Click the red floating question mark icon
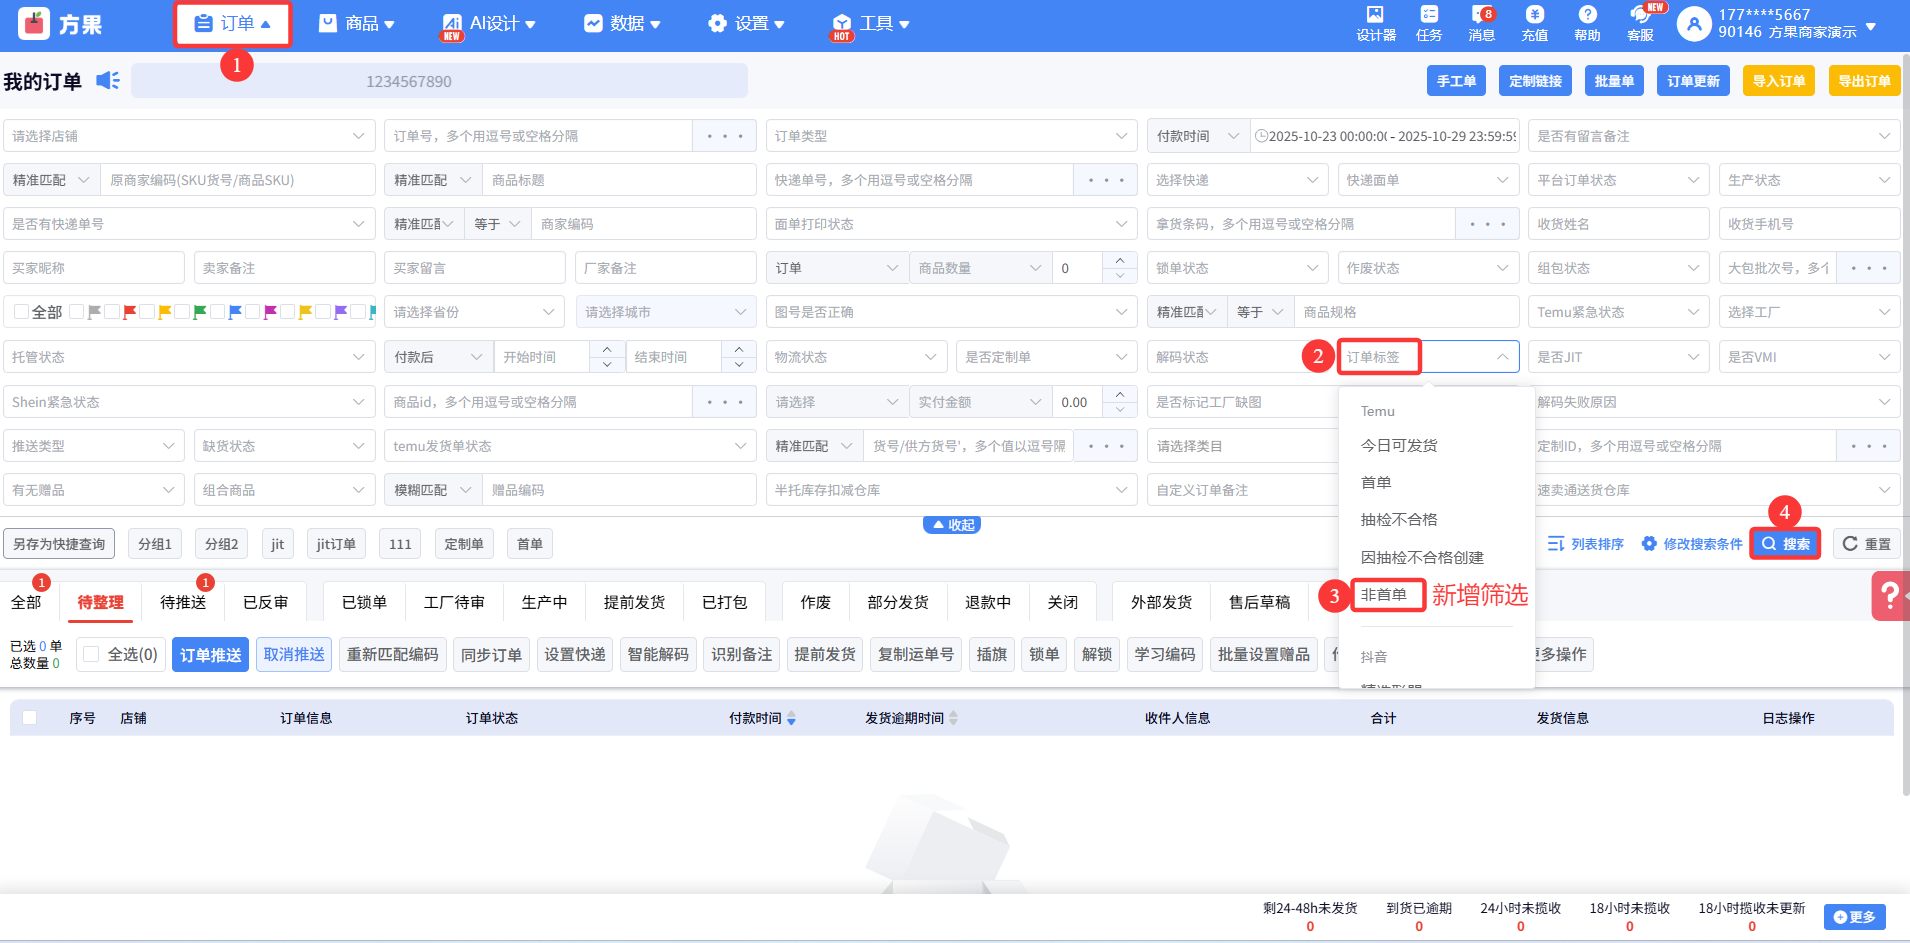 click(1889, 596)
